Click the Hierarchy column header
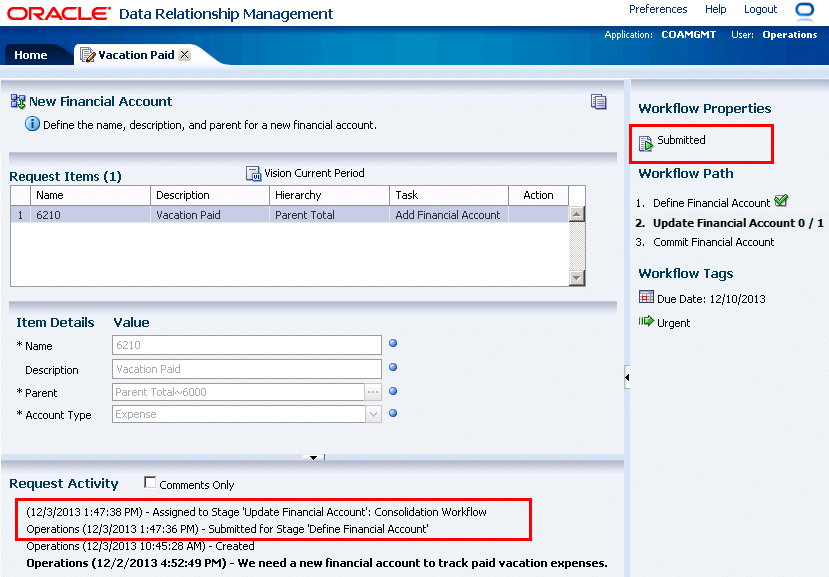Image resolution: width=829 pixels, height=577 pixels. (329, 195)
